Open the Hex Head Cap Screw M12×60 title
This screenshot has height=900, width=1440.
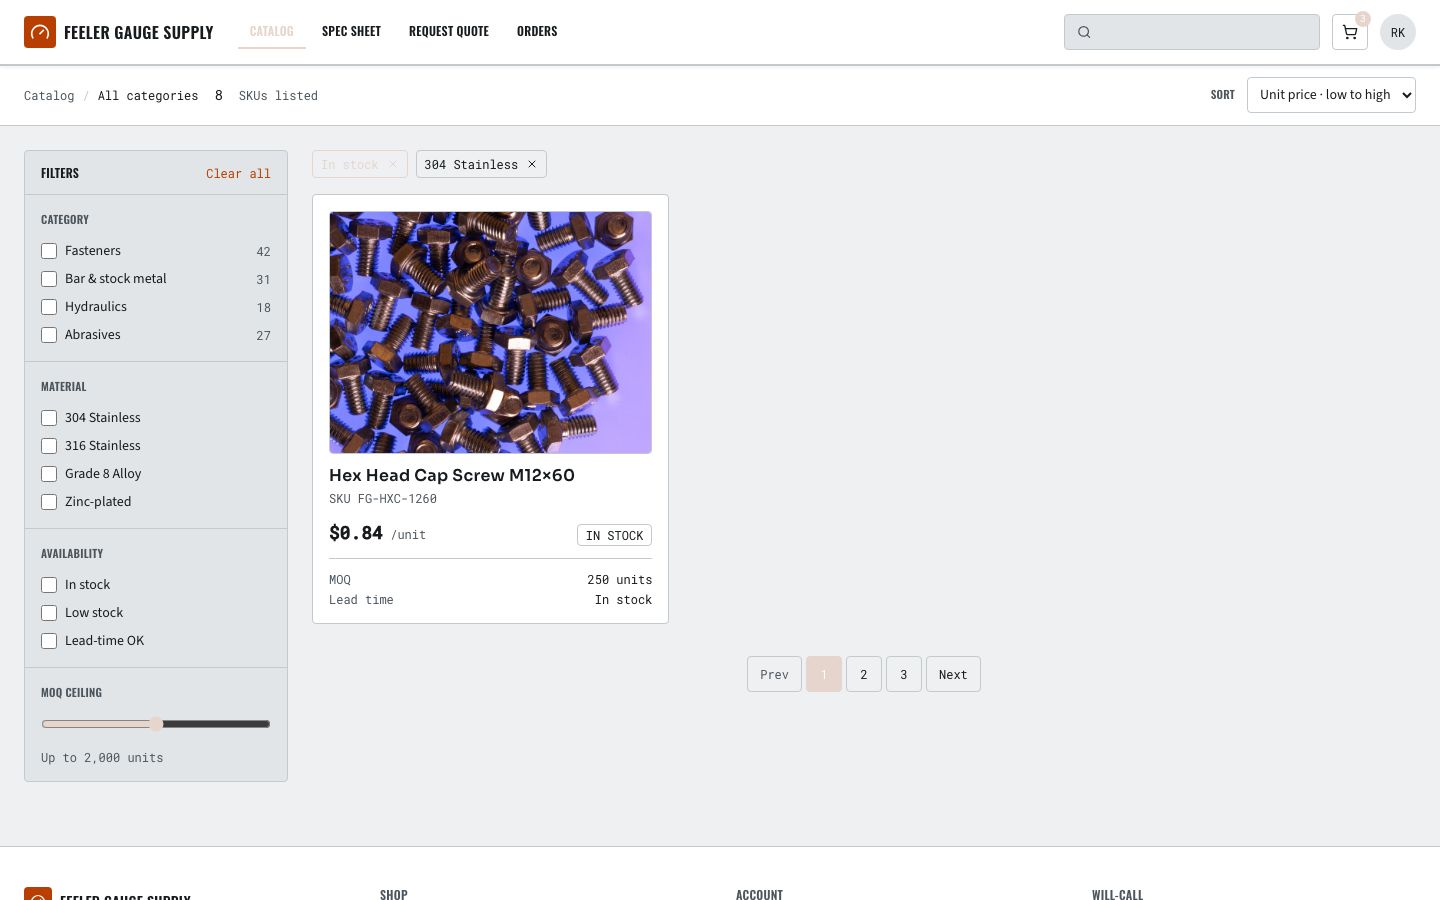[x=452, y=475]
